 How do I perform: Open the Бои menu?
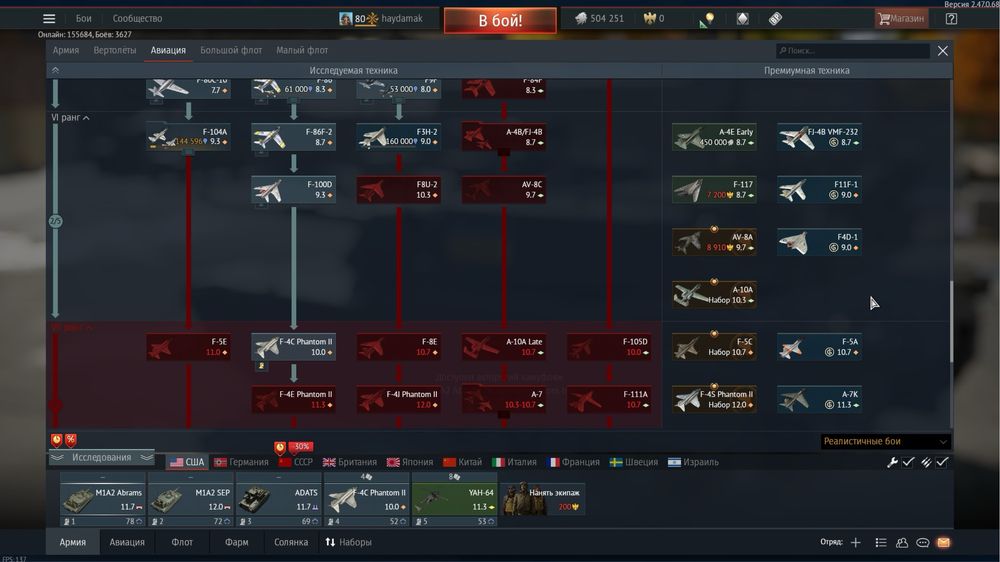(x=84, y=18)
